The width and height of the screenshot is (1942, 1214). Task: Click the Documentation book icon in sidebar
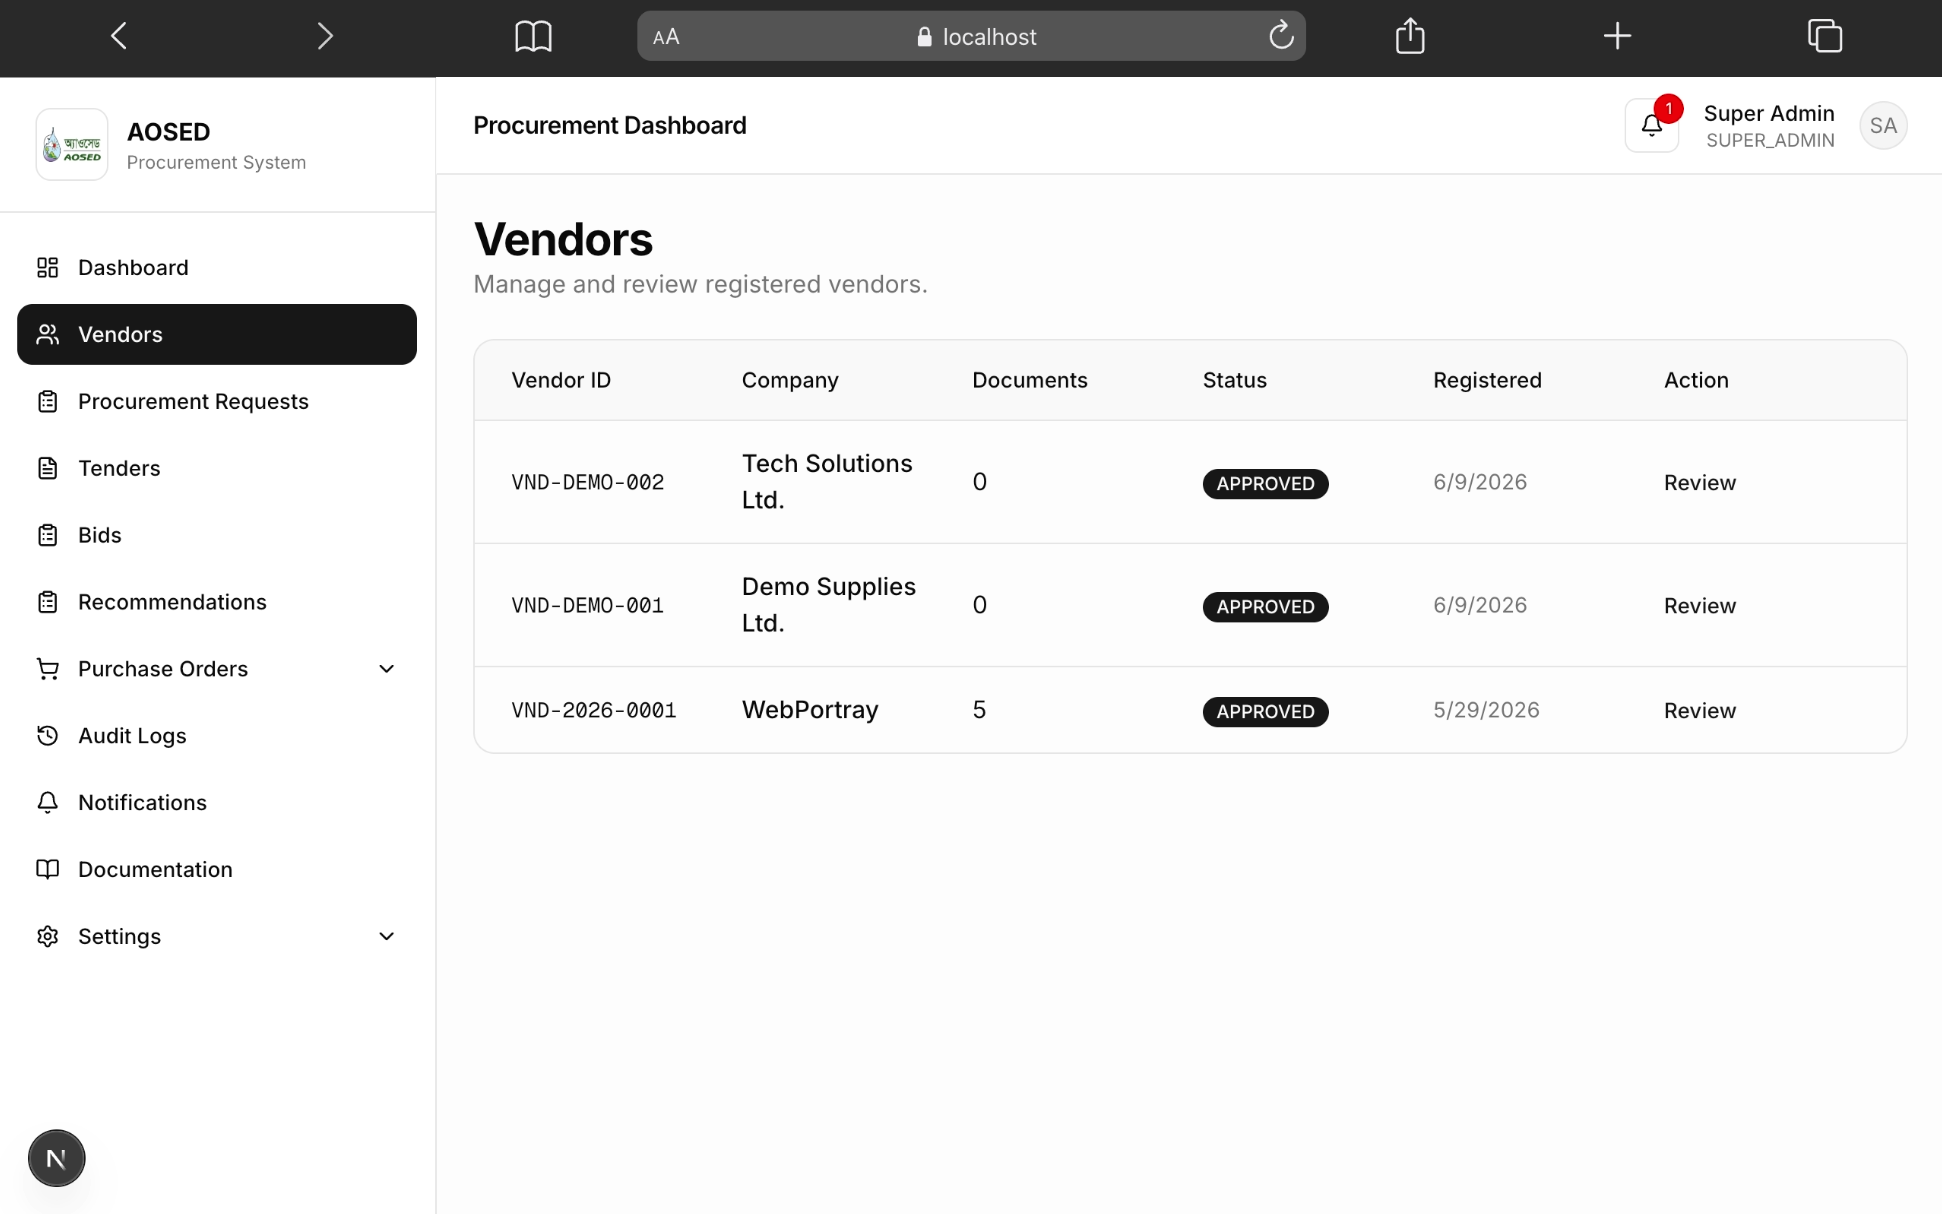(x=47, y=869)
